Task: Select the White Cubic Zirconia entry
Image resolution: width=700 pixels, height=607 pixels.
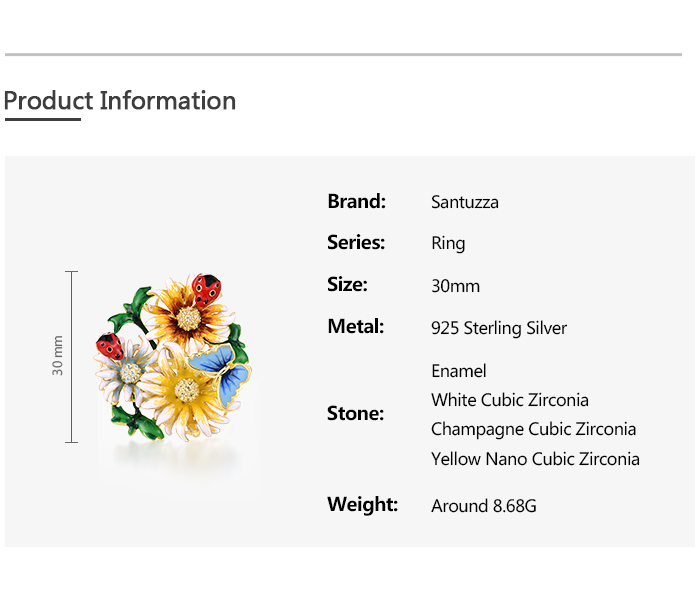Action: tap(510, 400)
